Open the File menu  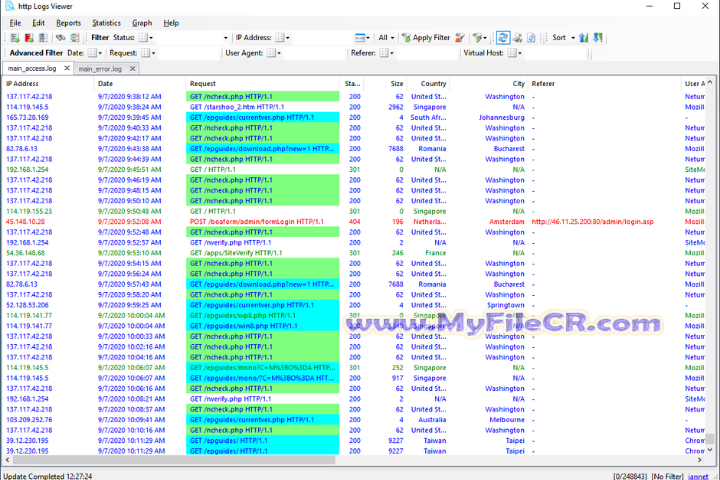pos(15,23)
